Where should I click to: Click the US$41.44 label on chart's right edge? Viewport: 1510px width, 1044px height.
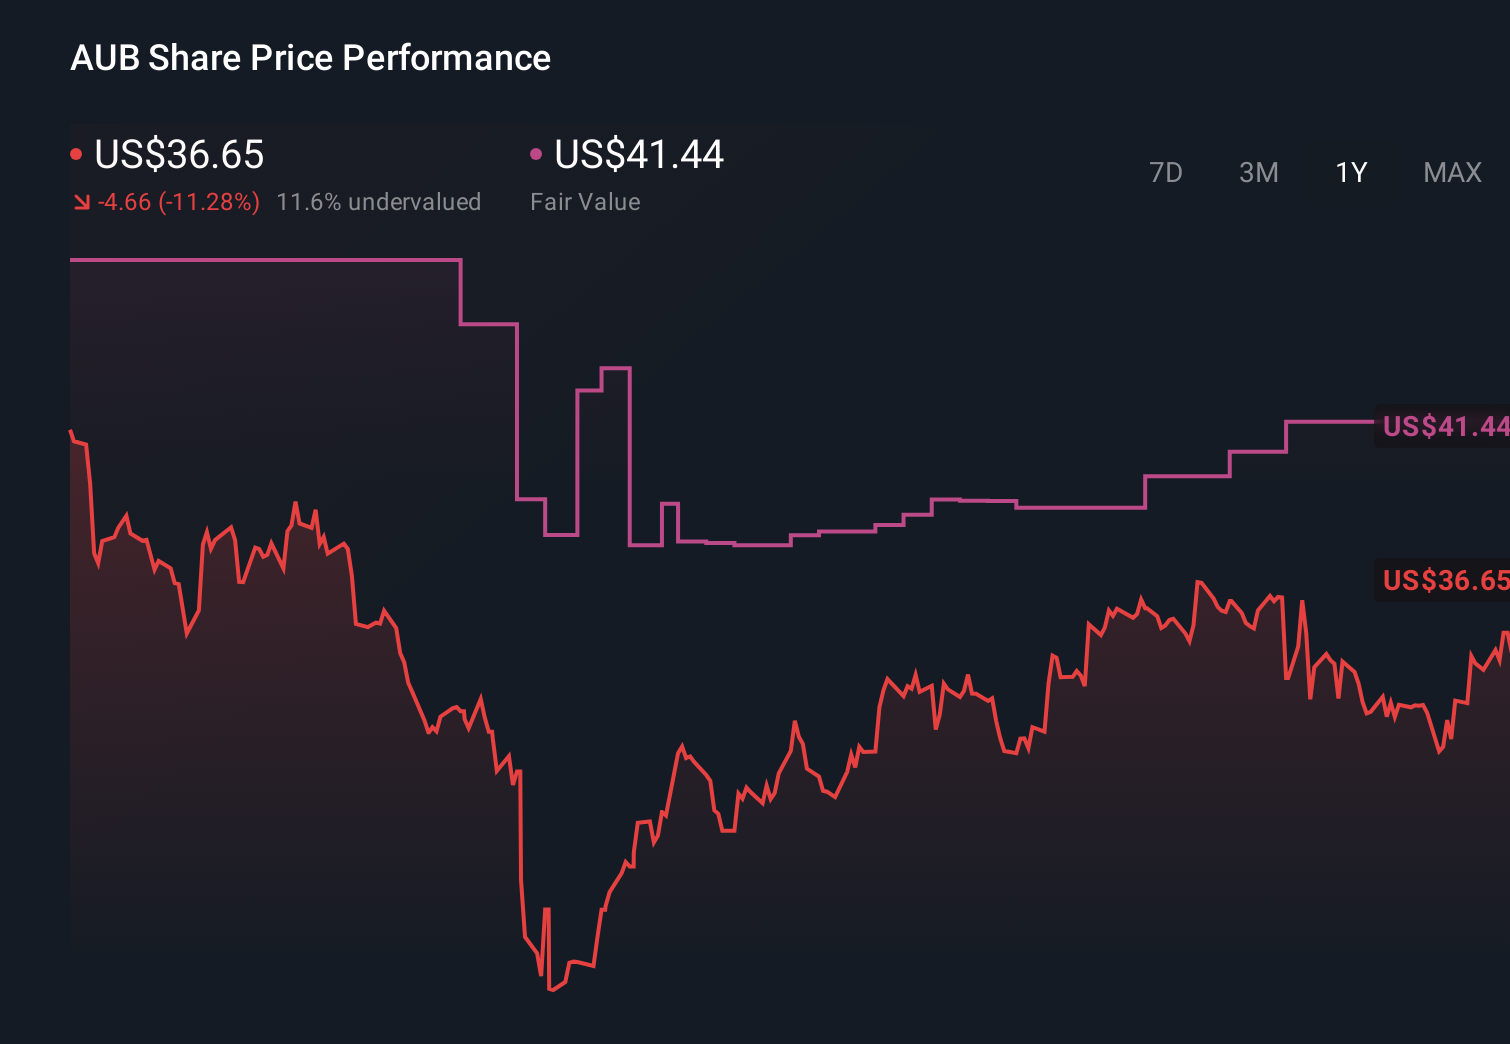(1443, 426)
